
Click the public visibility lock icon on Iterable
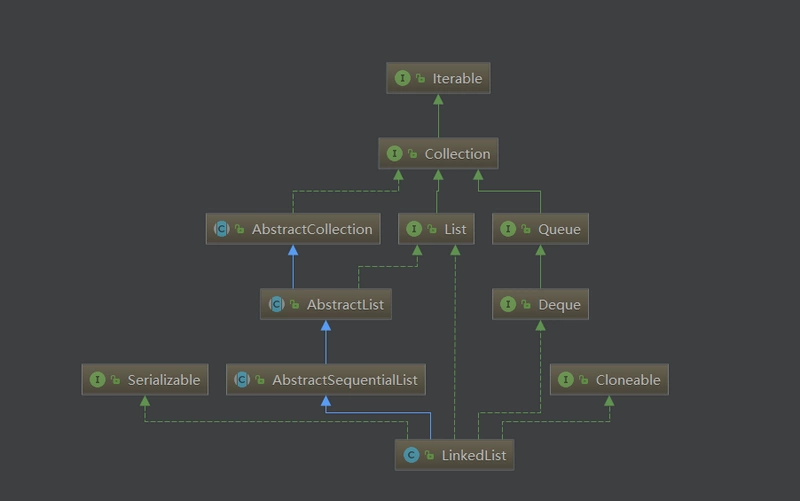[420, 79]
